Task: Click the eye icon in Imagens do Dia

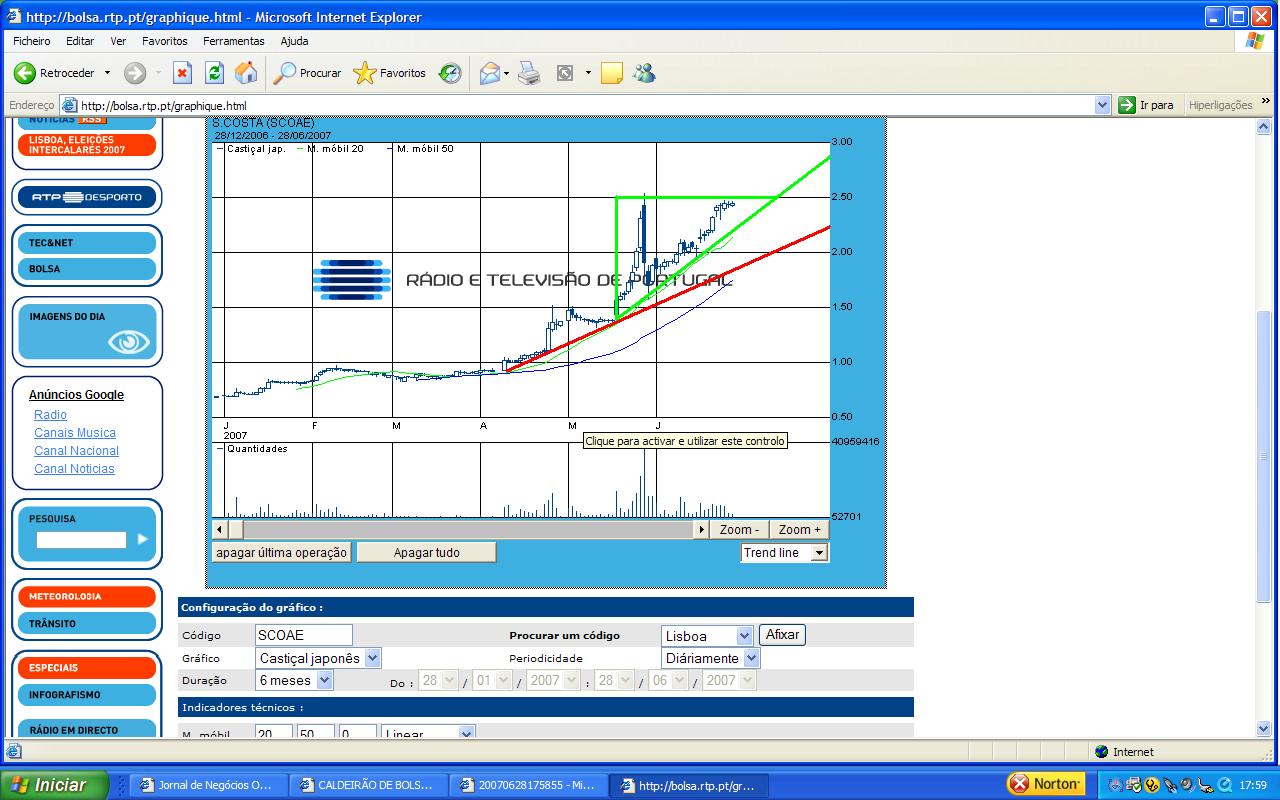Action: pyautogui.click(x=129, y=342)
